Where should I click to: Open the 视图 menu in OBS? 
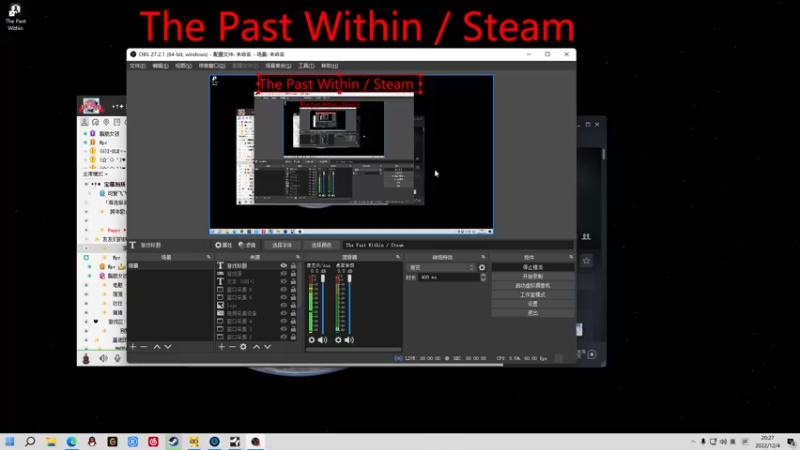(184, 66)
